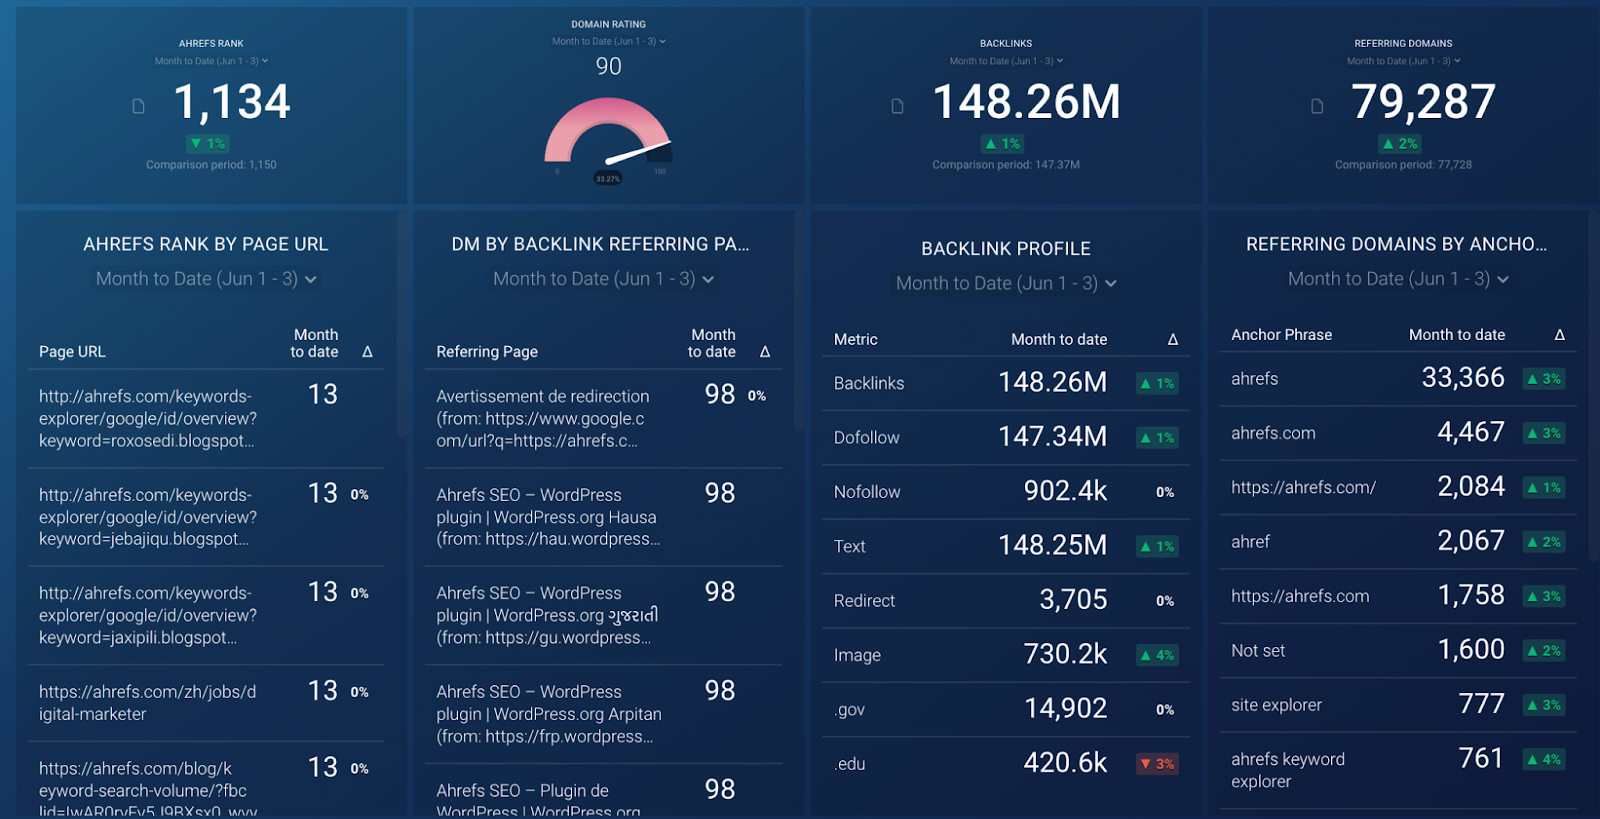Click the 'ahref' anchor phrase row
Viewport: 1600px width, 819px height.
click(1398, 542)
